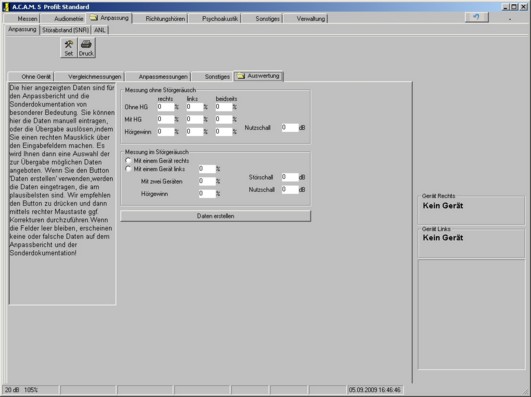
Task: Click 'Kein Gerät' under Gerät Rechts
Action: [443, 206]
